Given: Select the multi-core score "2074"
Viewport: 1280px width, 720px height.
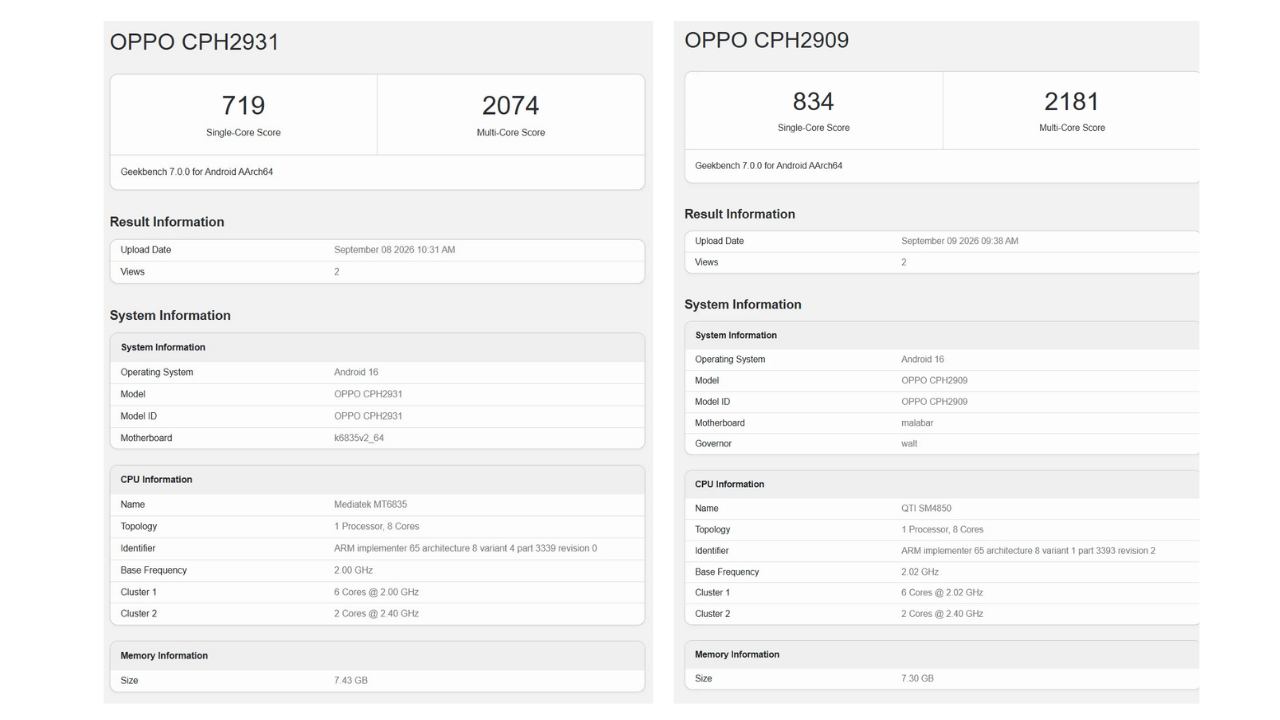Looking at the screenshot, I should coord(510,105).
